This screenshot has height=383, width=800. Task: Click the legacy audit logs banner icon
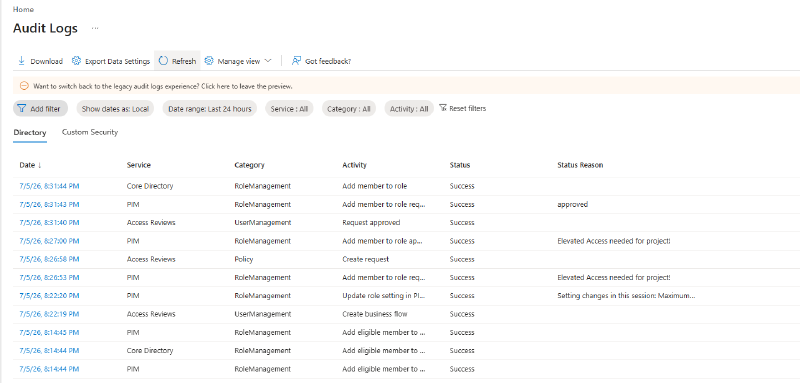point(24,86)
